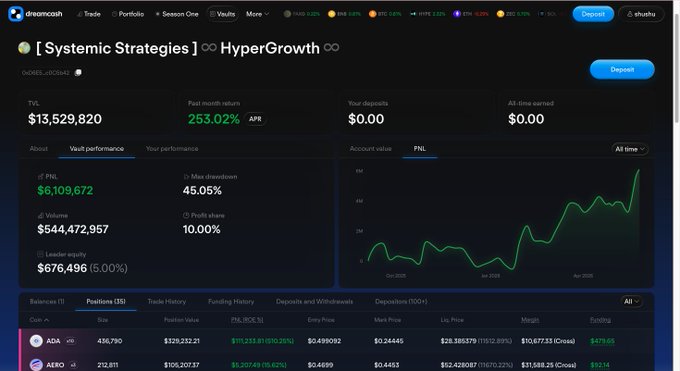Click the ADA coin icon in positions
Viewport: 680px width, 371px height.
[x=36, y=341]
